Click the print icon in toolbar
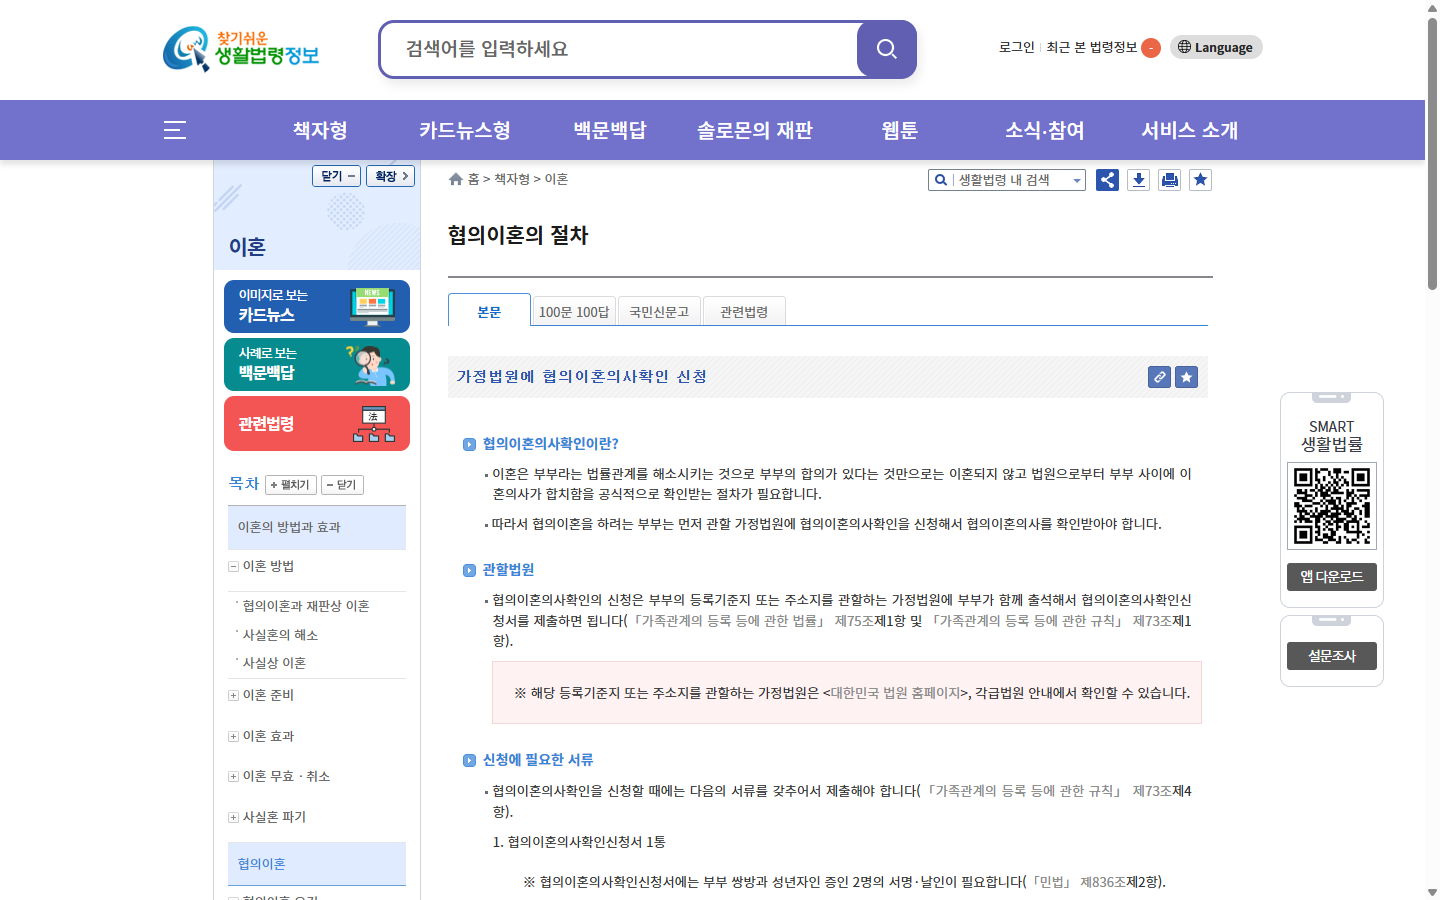The height and width of the screenshot is (900, 1440). point(1169,180)
